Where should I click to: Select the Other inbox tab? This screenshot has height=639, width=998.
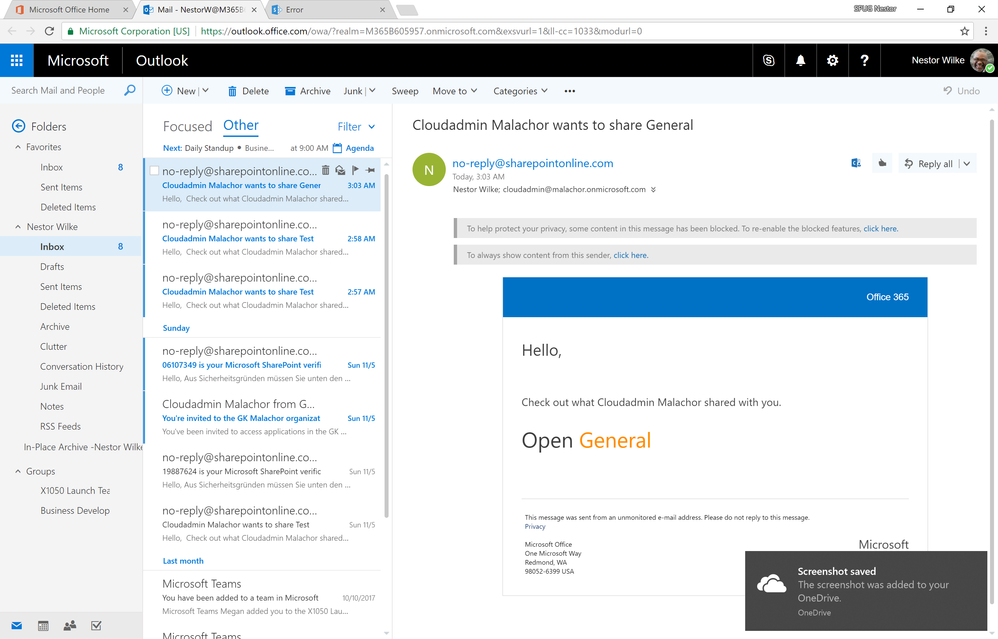tap(241, 125)
